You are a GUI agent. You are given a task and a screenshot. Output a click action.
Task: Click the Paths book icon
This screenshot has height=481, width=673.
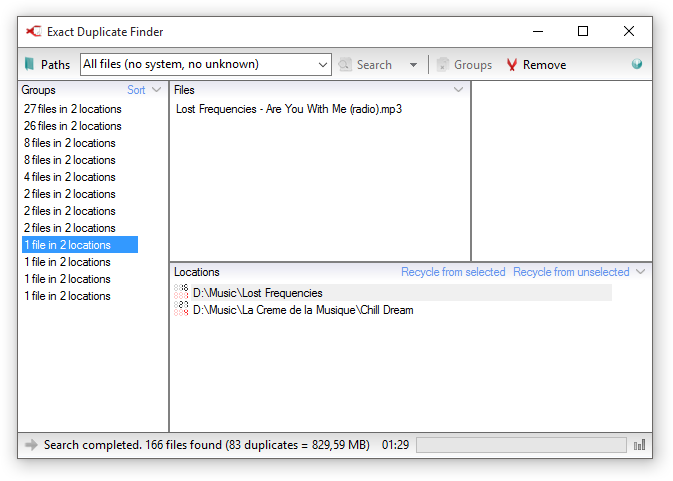(29, 64)
